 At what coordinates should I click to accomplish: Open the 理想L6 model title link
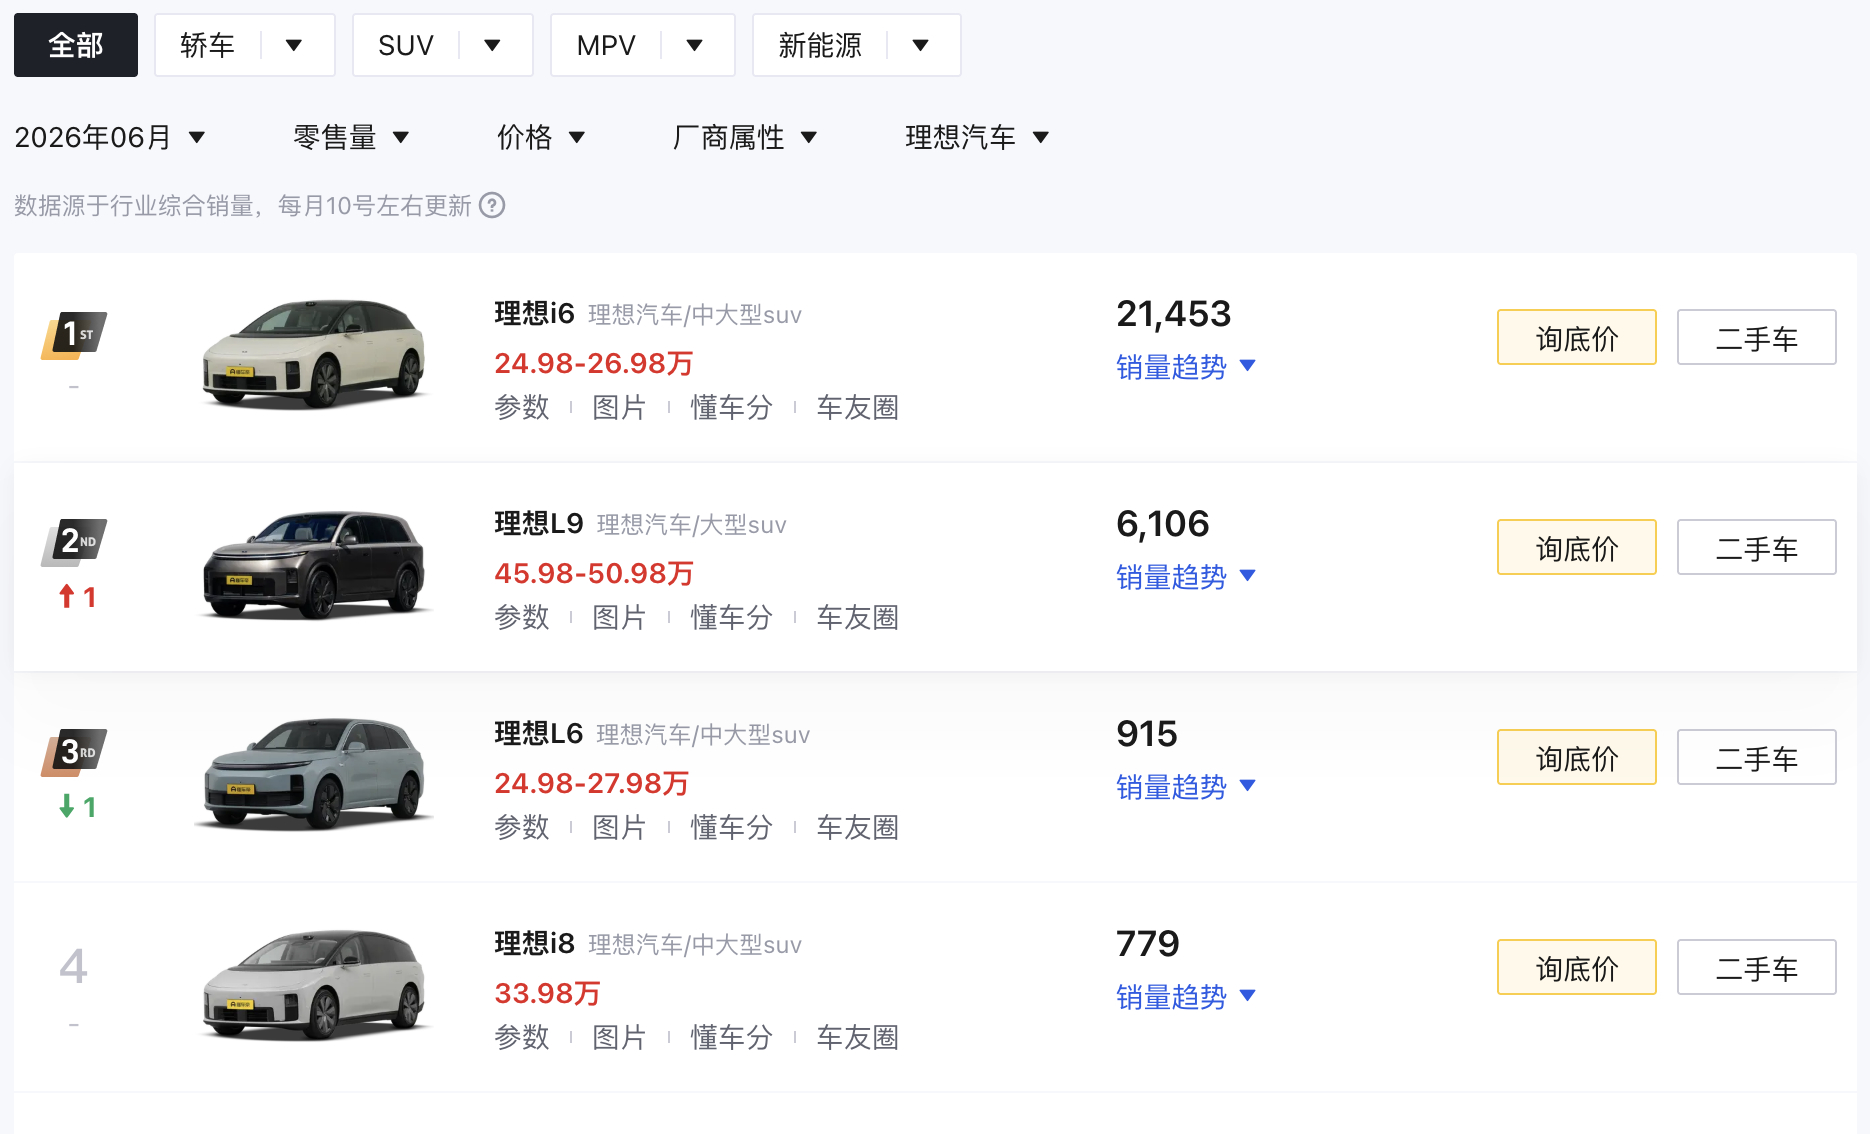539,734
